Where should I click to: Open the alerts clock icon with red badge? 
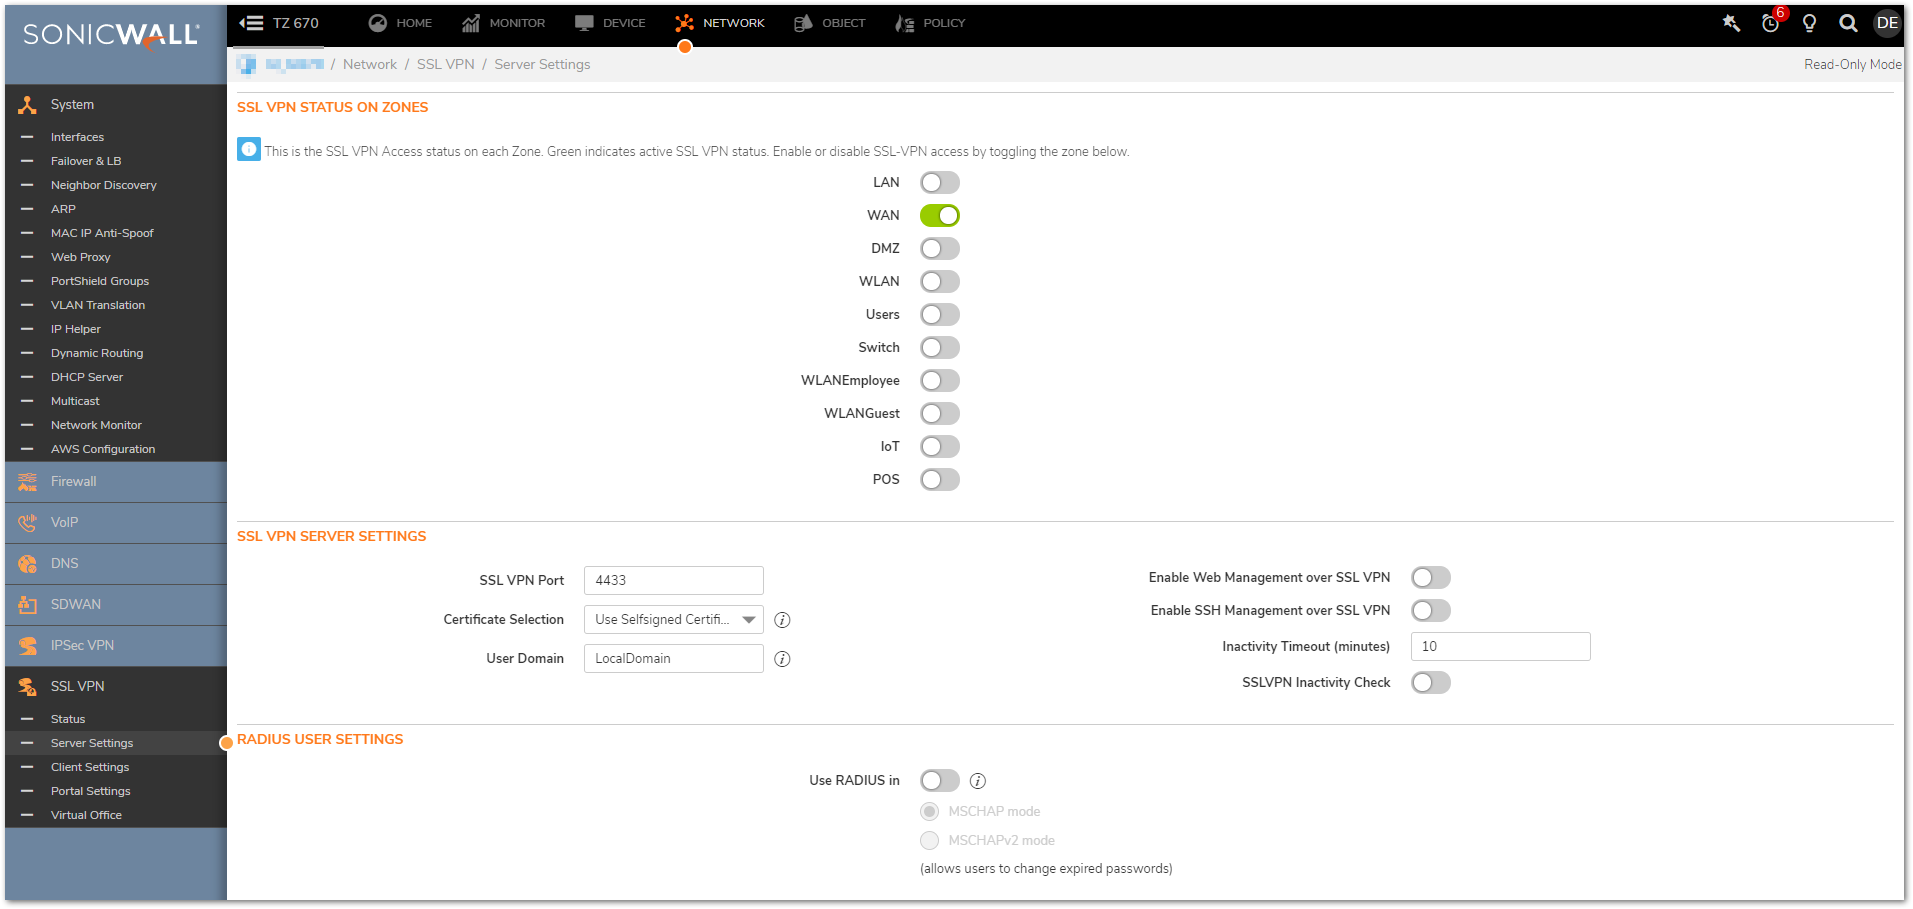[x=1770, y=23]
